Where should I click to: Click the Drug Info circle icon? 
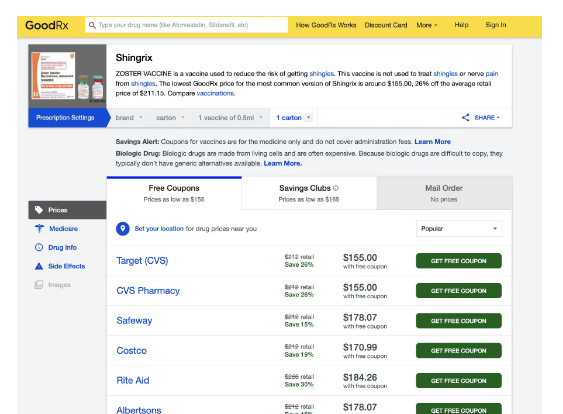point(39,247)
